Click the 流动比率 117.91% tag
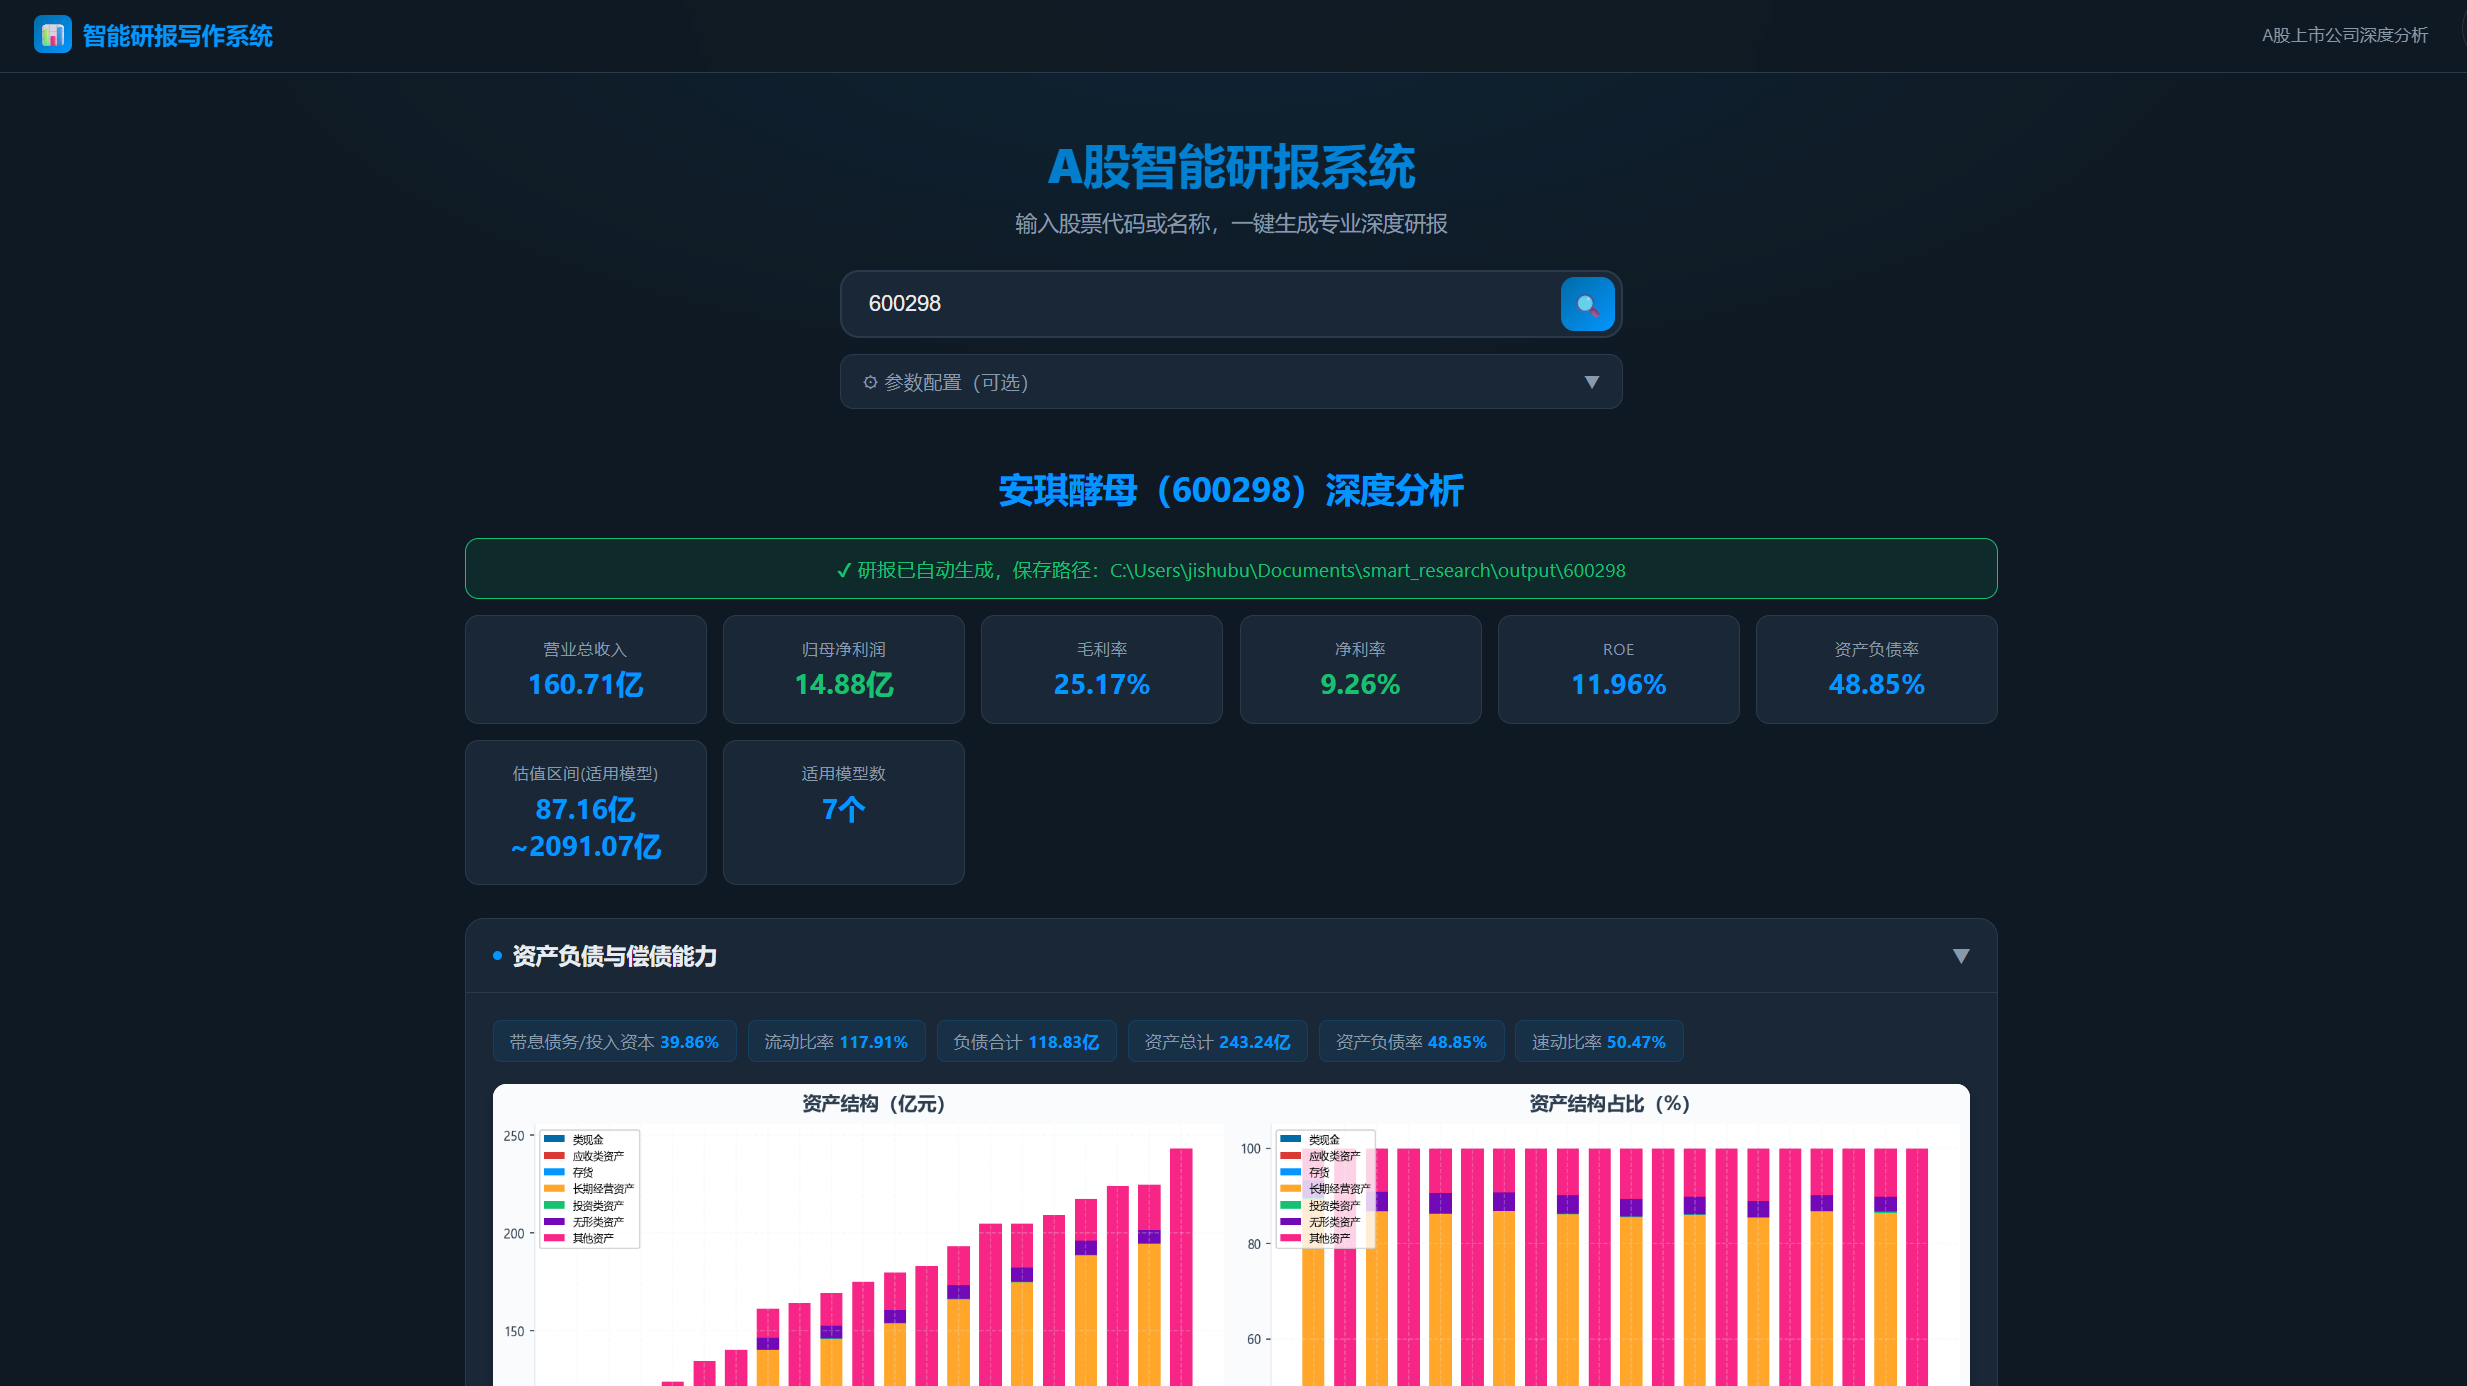This screenshot has height=1386, width=2467. click(836, 1042)
